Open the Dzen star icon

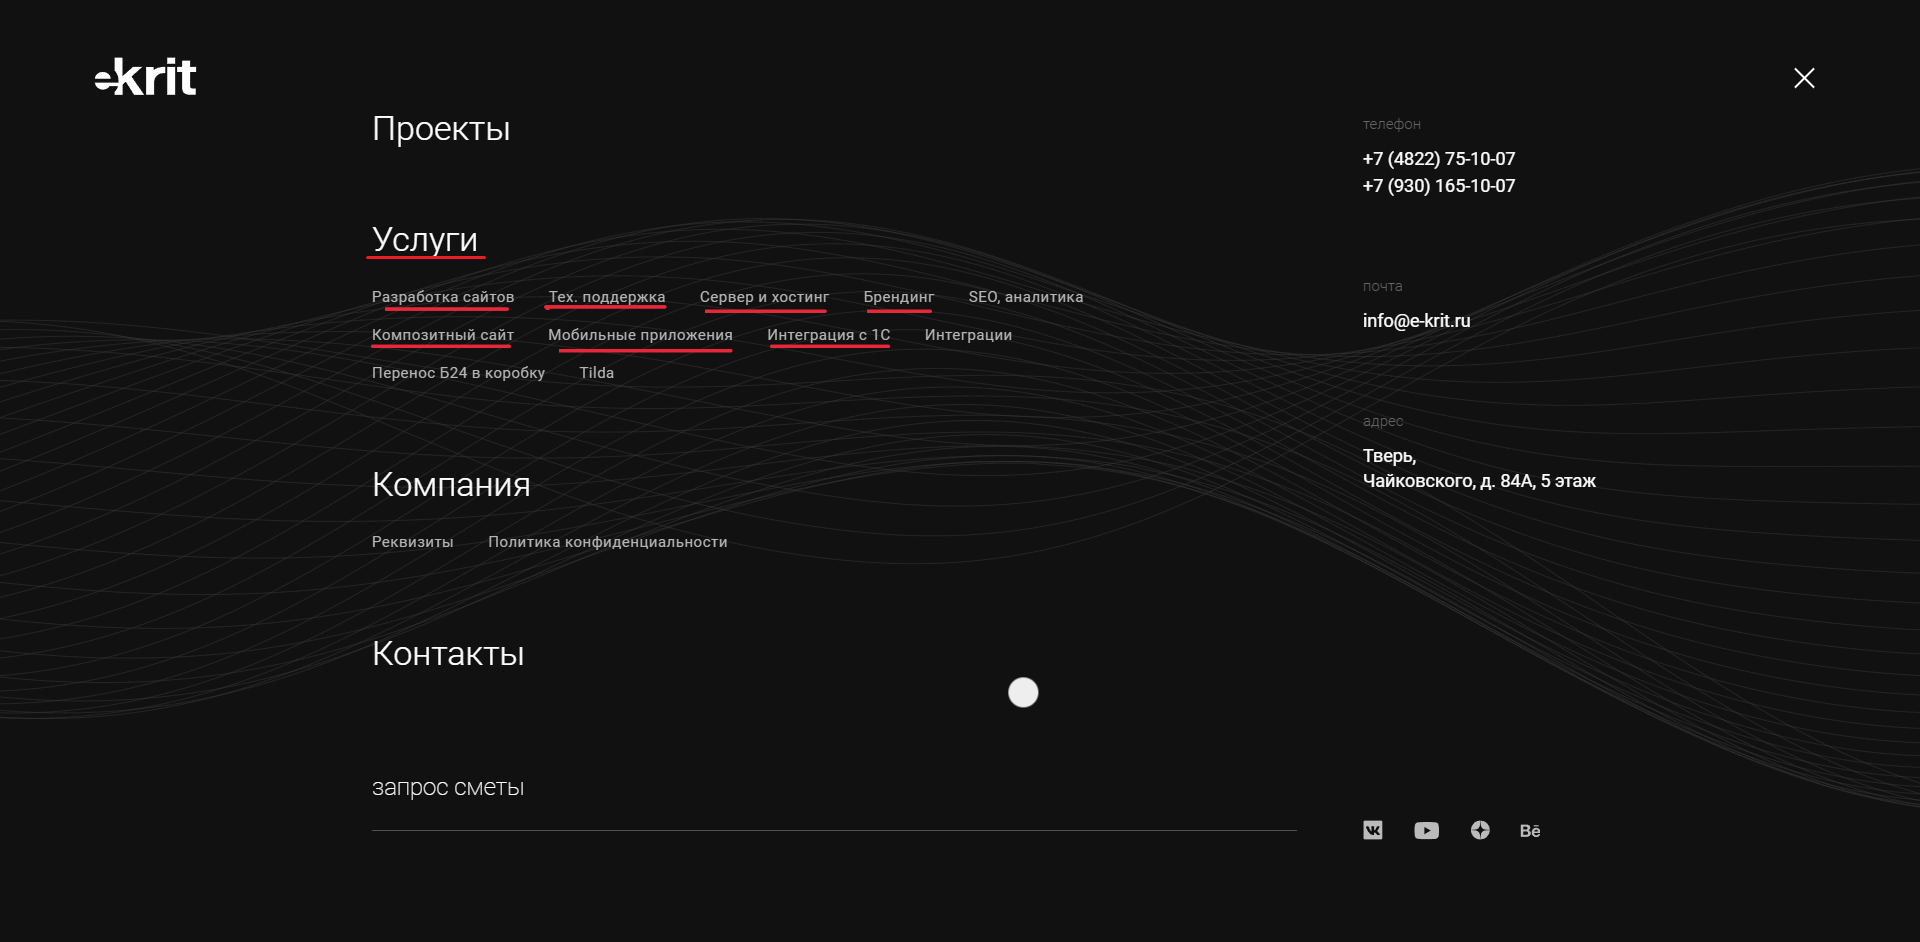1480,830
